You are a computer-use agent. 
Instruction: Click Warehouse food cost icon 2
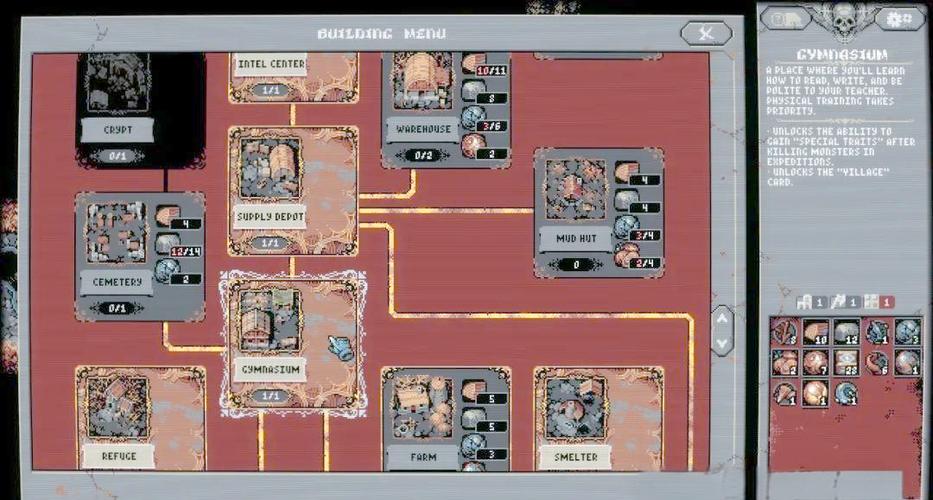click(473, 145)
